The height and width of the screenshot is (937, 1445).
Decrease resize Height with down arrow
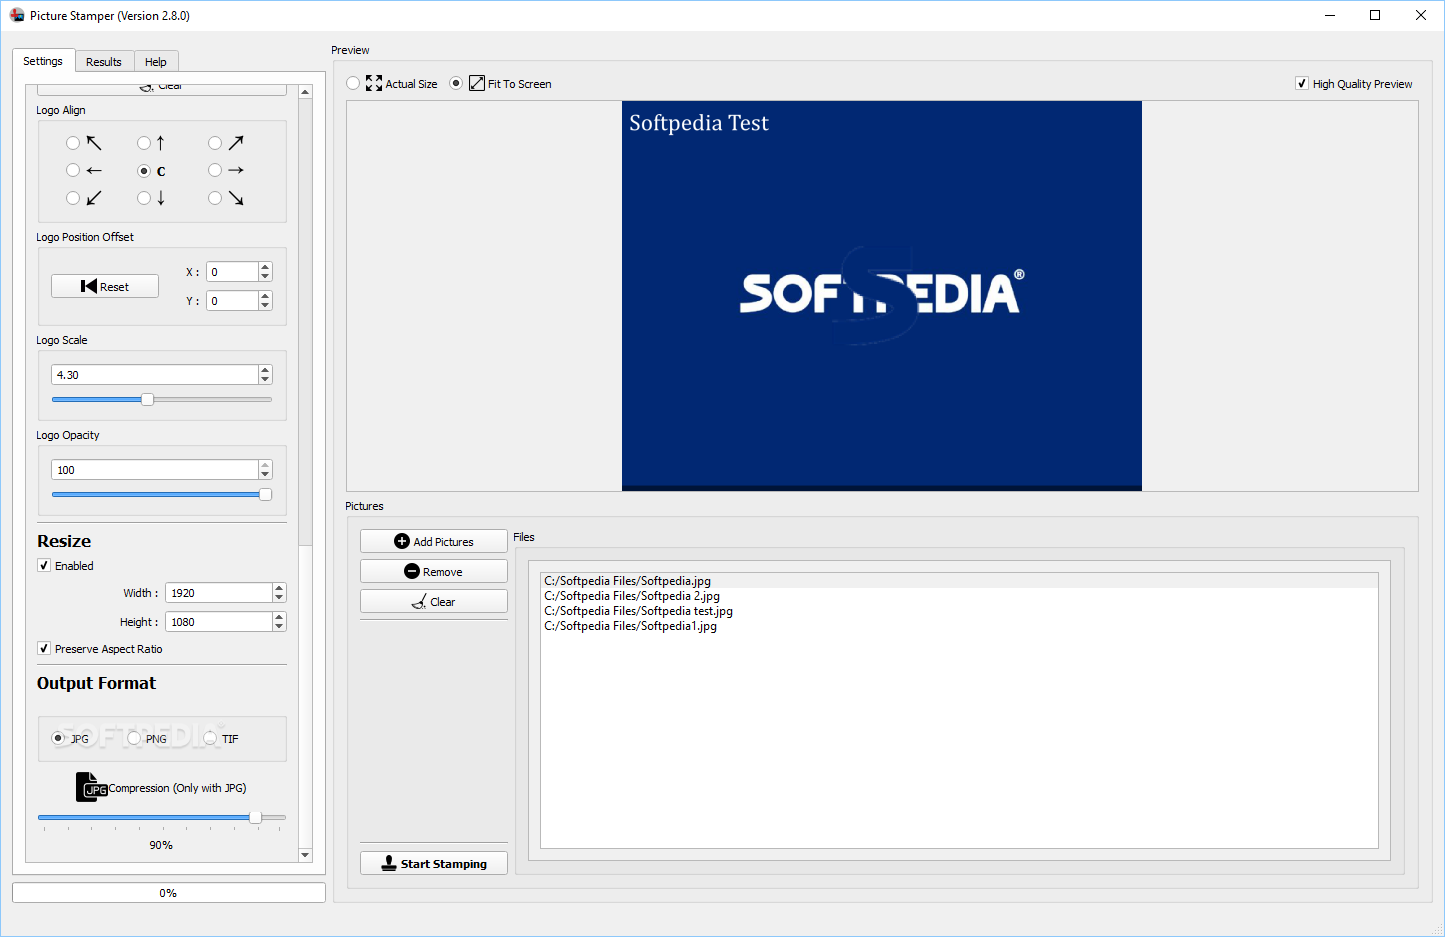[x=279, y=626]
